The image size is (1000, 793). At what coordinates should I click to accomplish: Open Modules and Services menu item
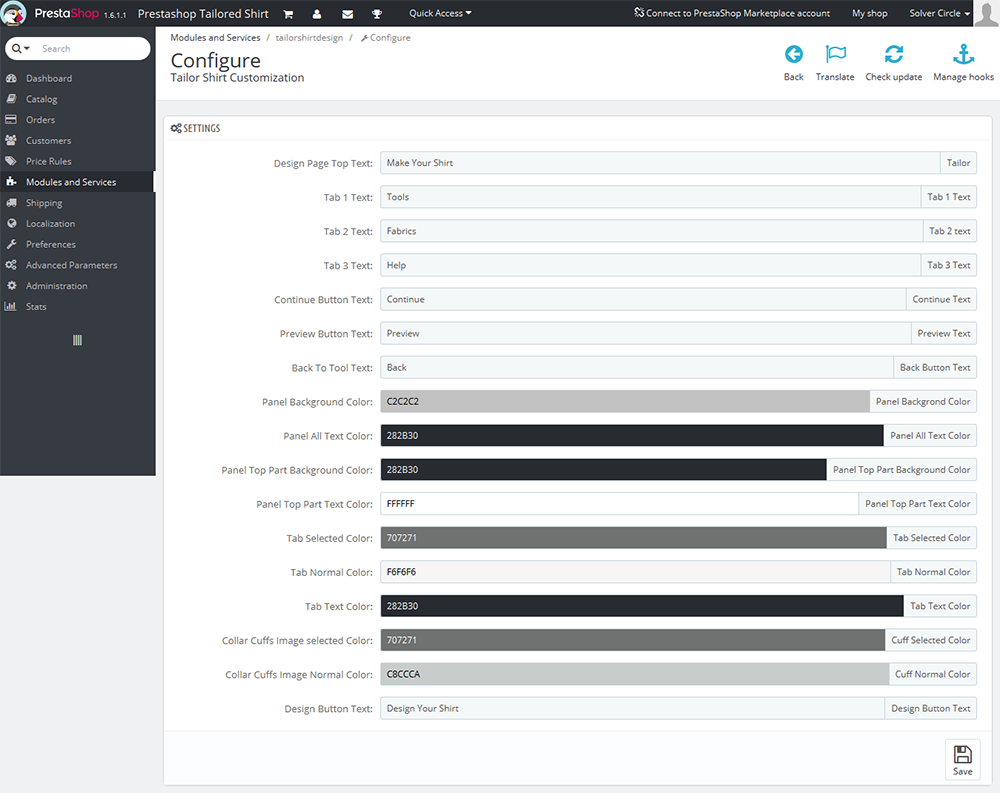pyautogui.click(x=77, y=182)
